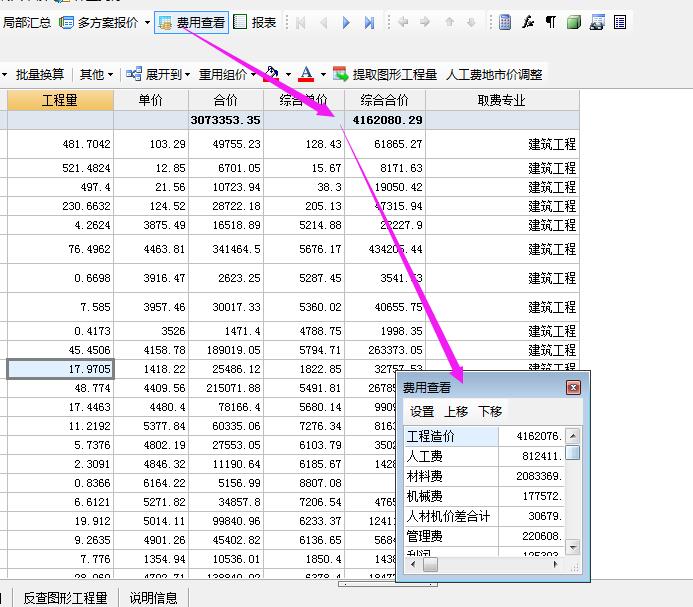Click 提取图形工程量 text label
This screenshot has height=607, width=693.
(395, 74)
